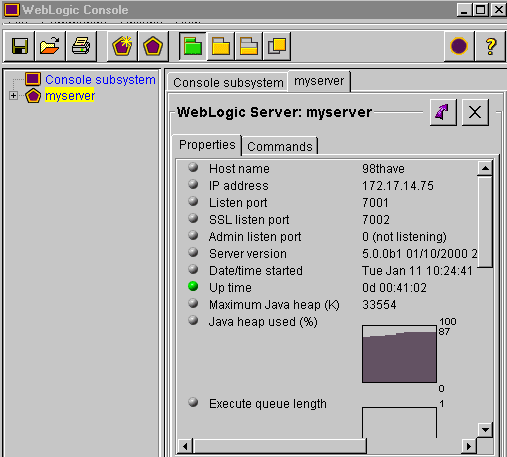The height and width of the screenshot is (457, 507).
Task: Click the Listen port value 7001
Action: 375,203
